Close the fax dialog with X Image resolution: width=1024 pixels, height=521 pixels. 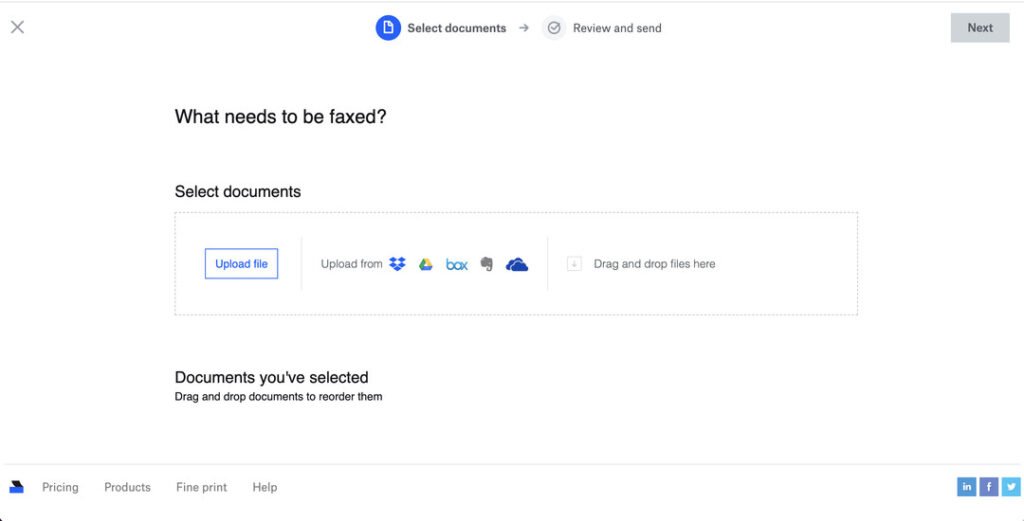click(x=17, y=27)
